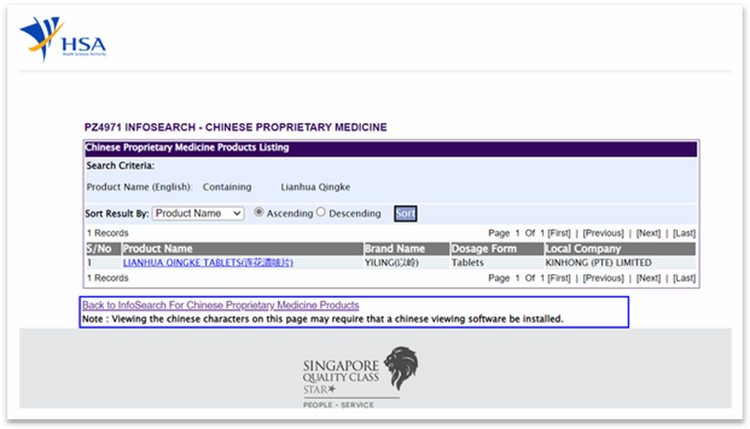
Task: Click the top [Next] page link
Action: 648,233
